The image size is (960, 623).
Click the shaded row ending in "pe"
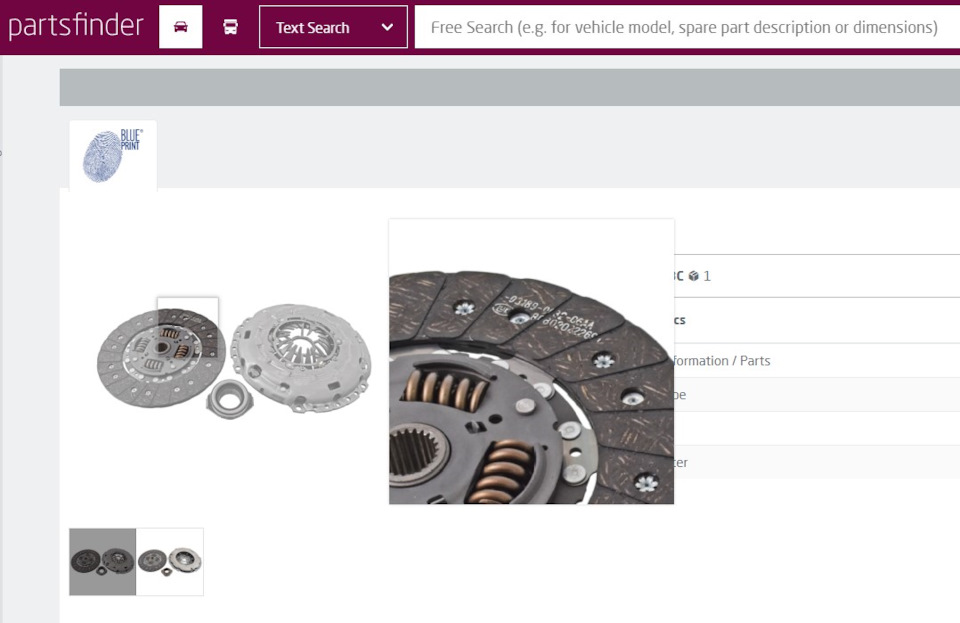click(x=800, y=394)
